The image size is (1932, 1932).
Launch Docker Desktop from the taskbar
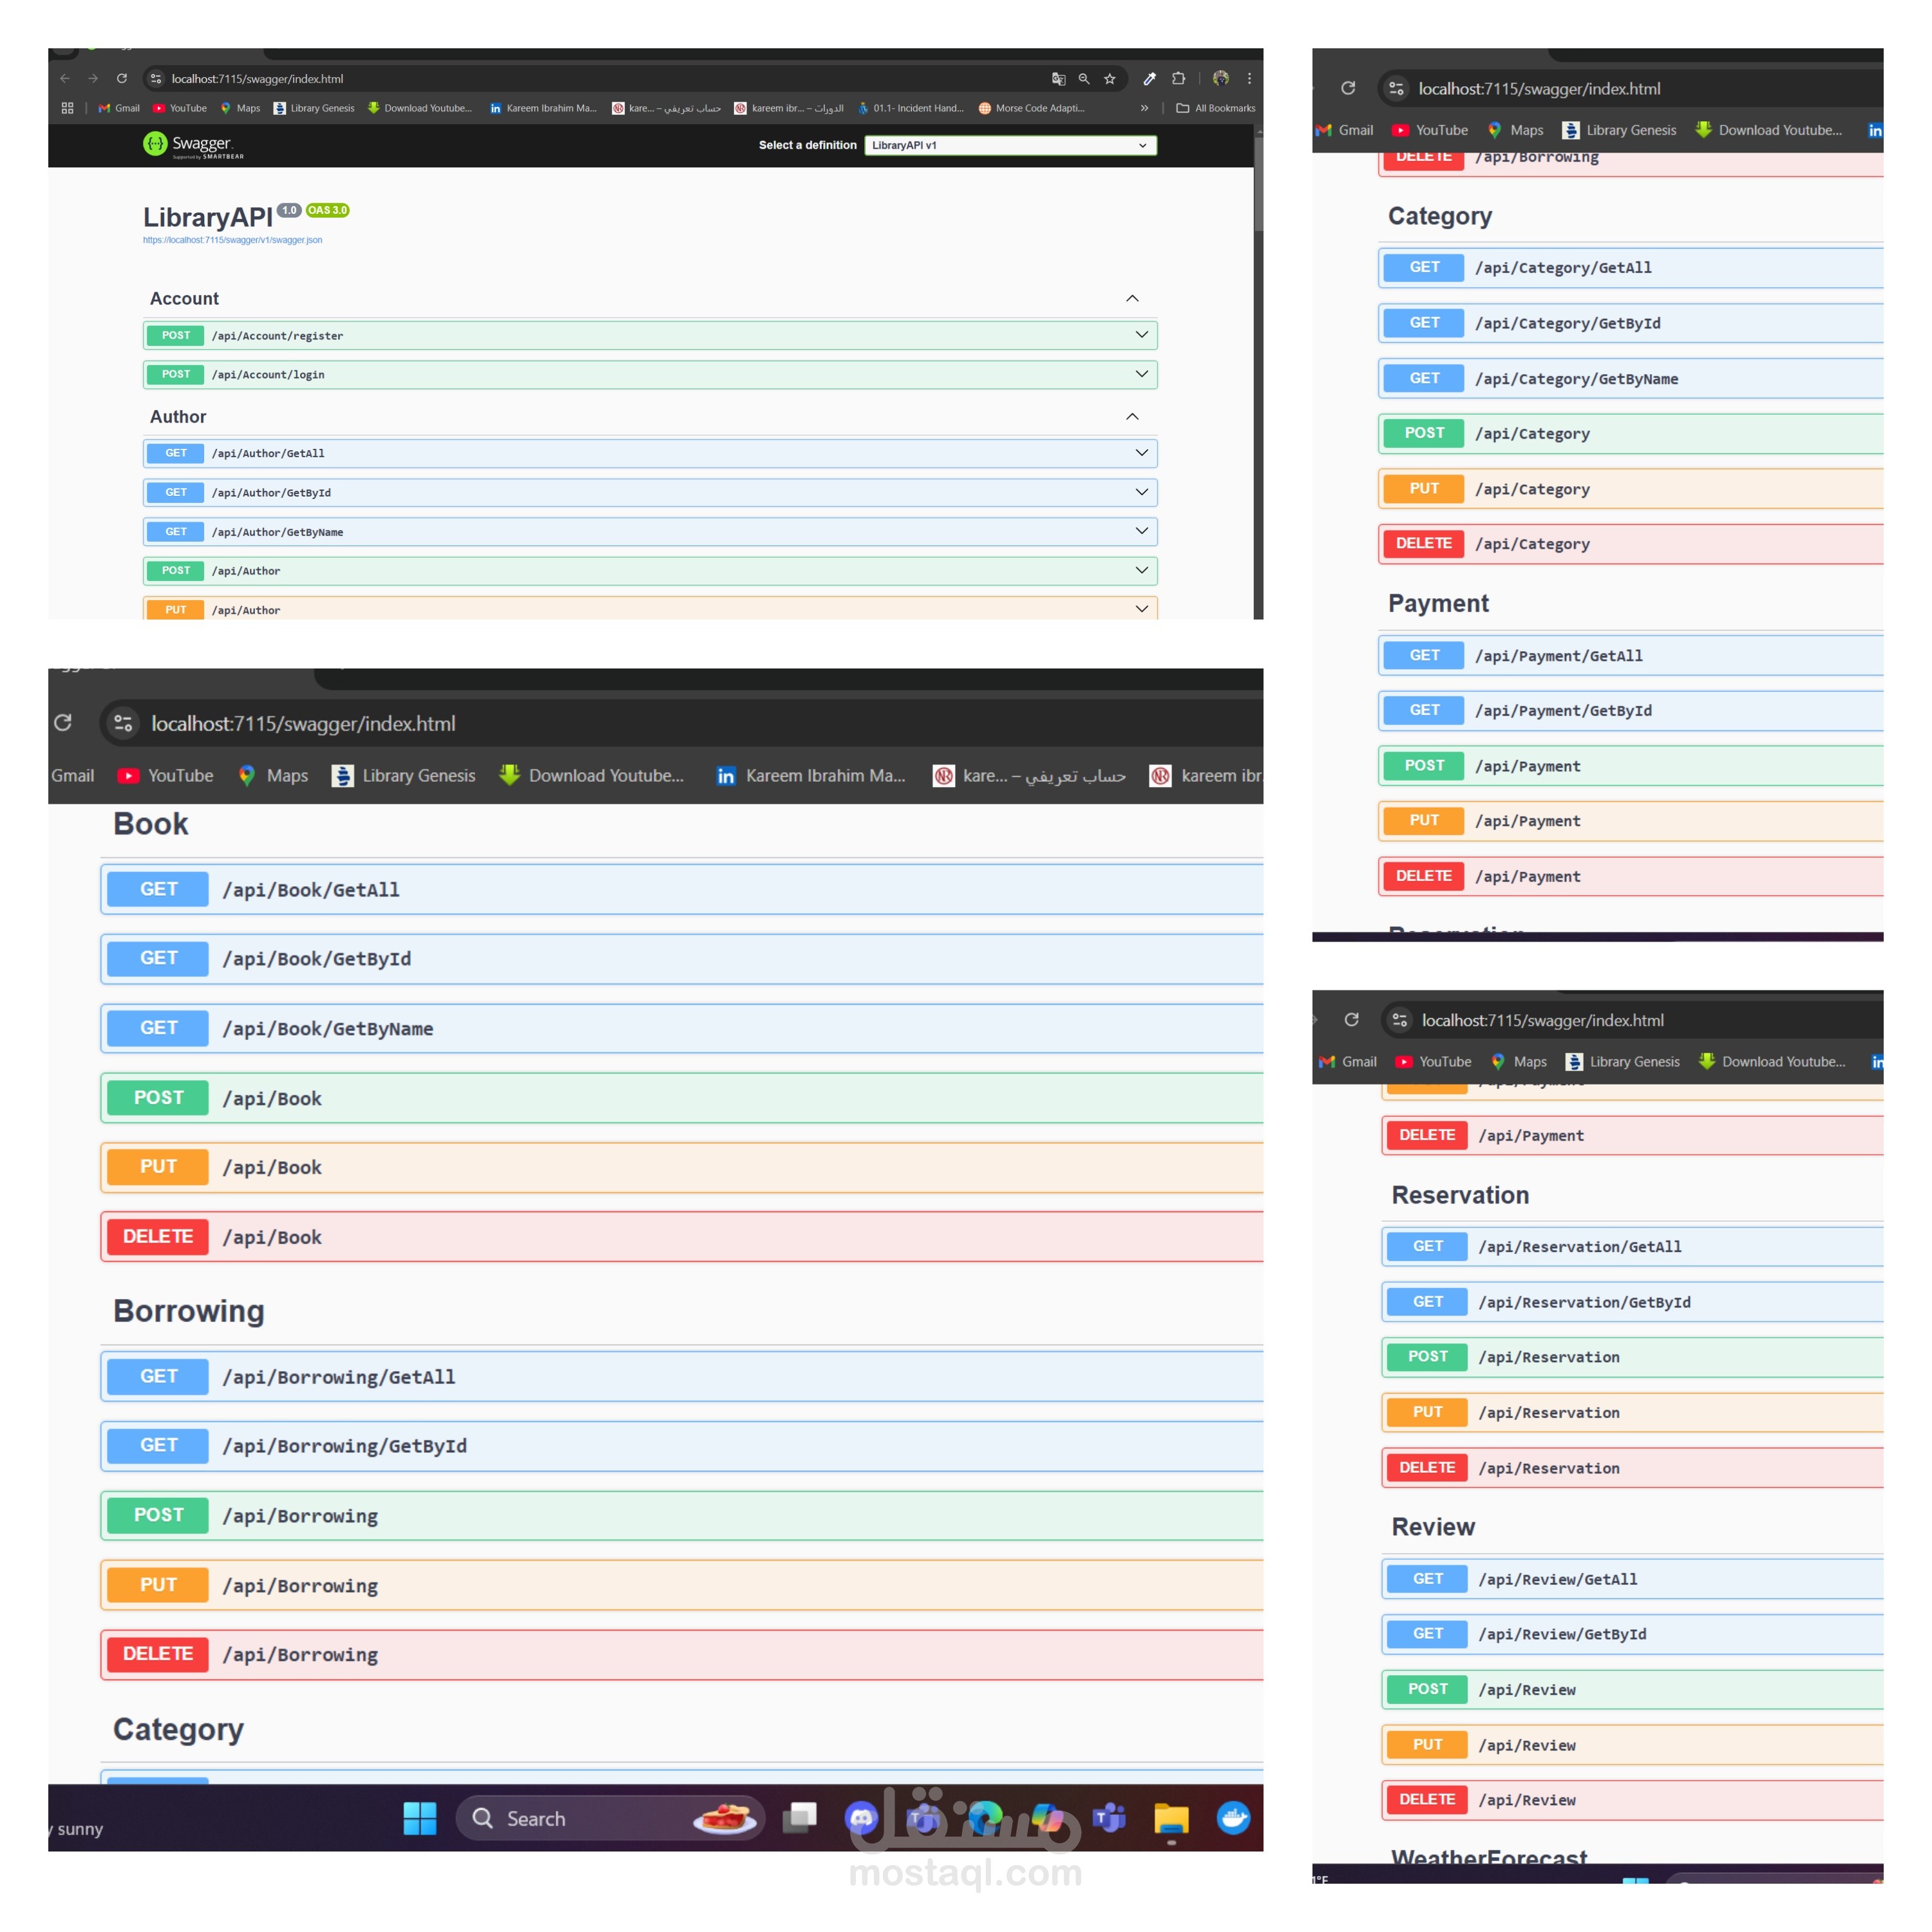[1233, 1817]
